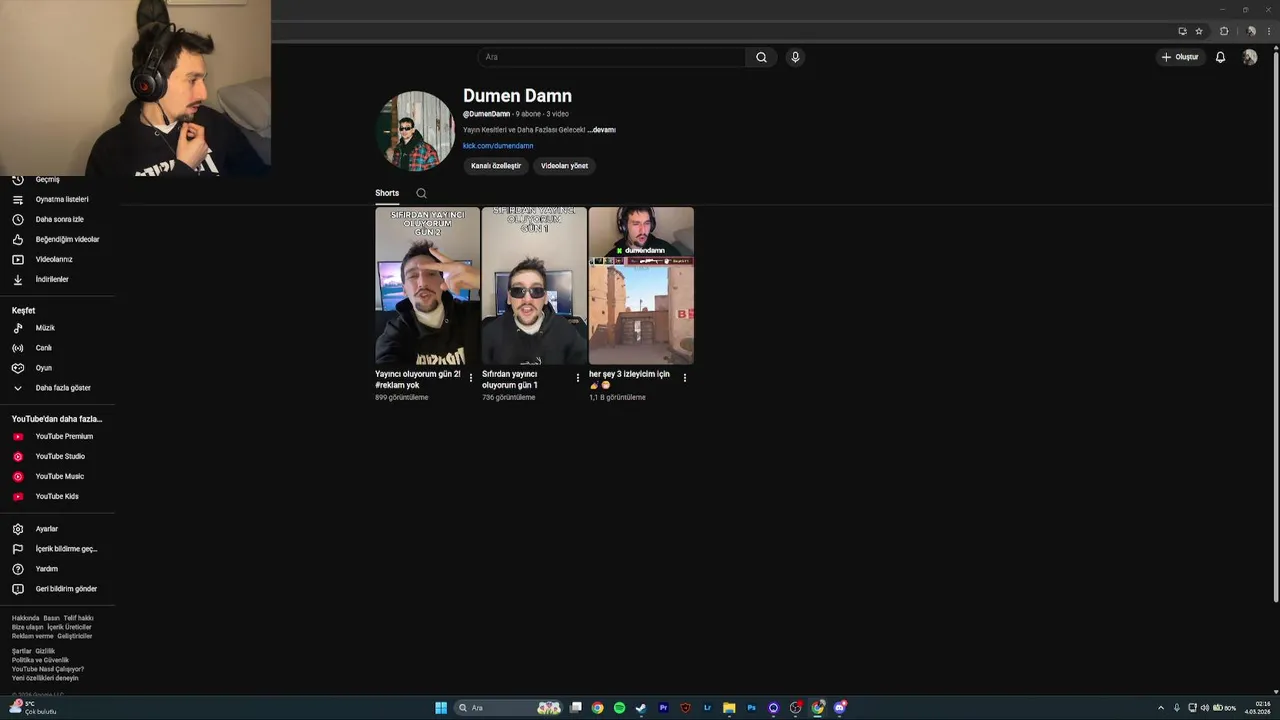Expand channel description with ...devamı
Screen dimensions: 1280x720
602,130
